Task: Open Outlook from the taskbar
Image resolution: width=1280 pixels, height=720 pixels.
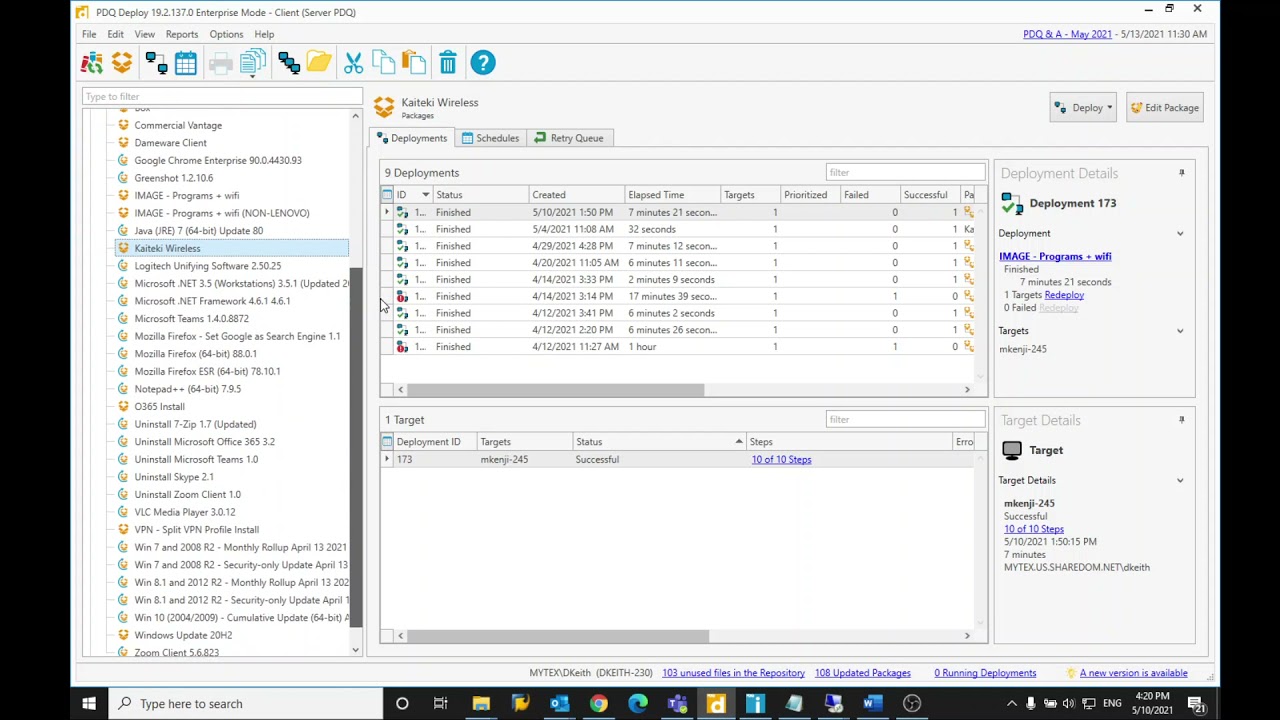Action: [x=559, y=704]
